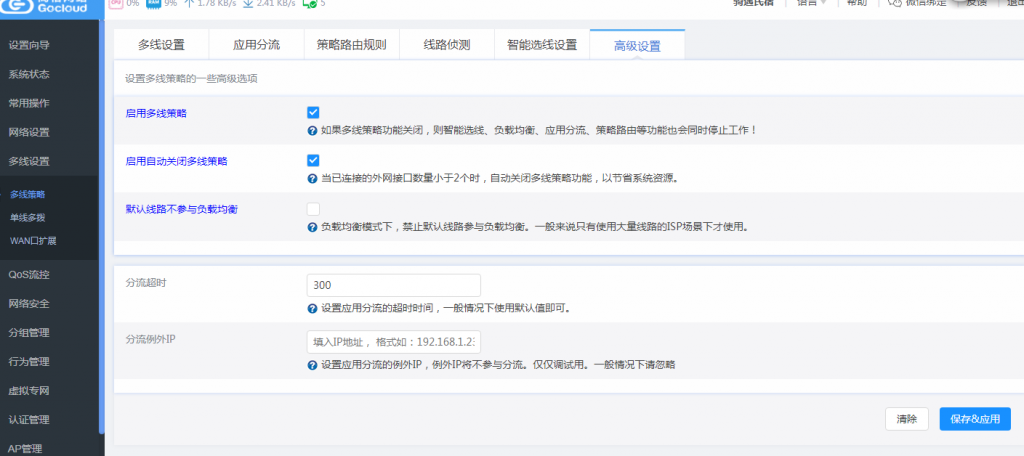Click help icon below 分流例外IP field
Screen dimensions: 1024x456
pos(313,365)
